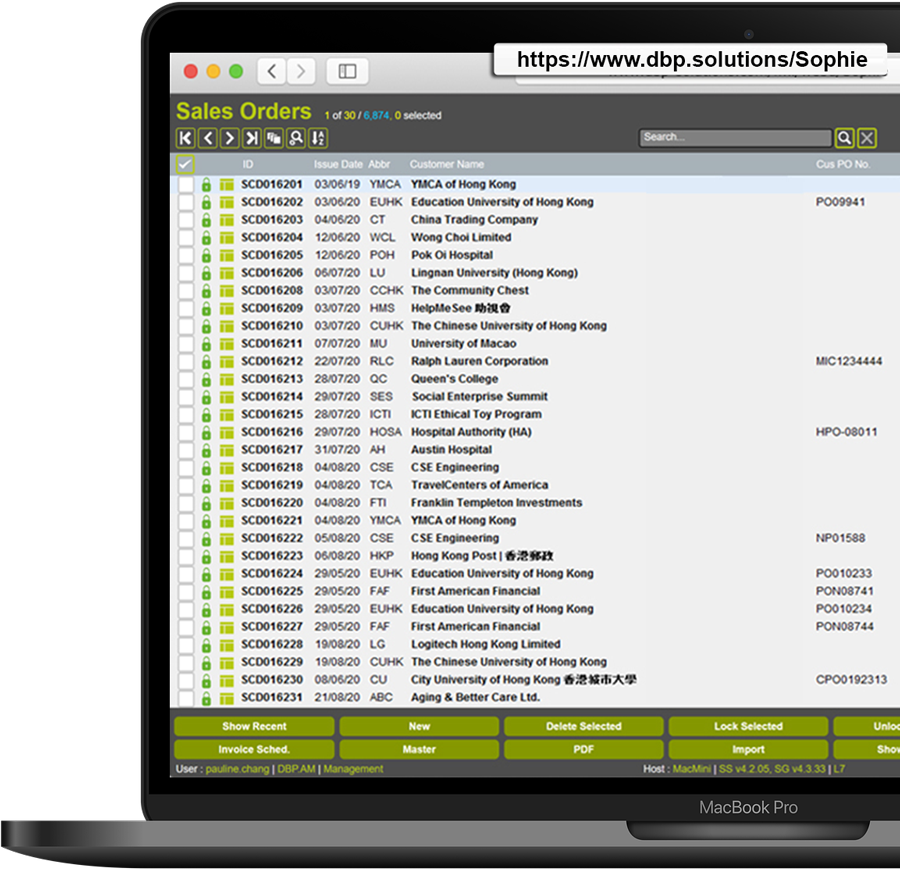Viewport: 900px width, 870px height.
Task: Toggle the select-all checkbox in header
Action: coord(185,164)
